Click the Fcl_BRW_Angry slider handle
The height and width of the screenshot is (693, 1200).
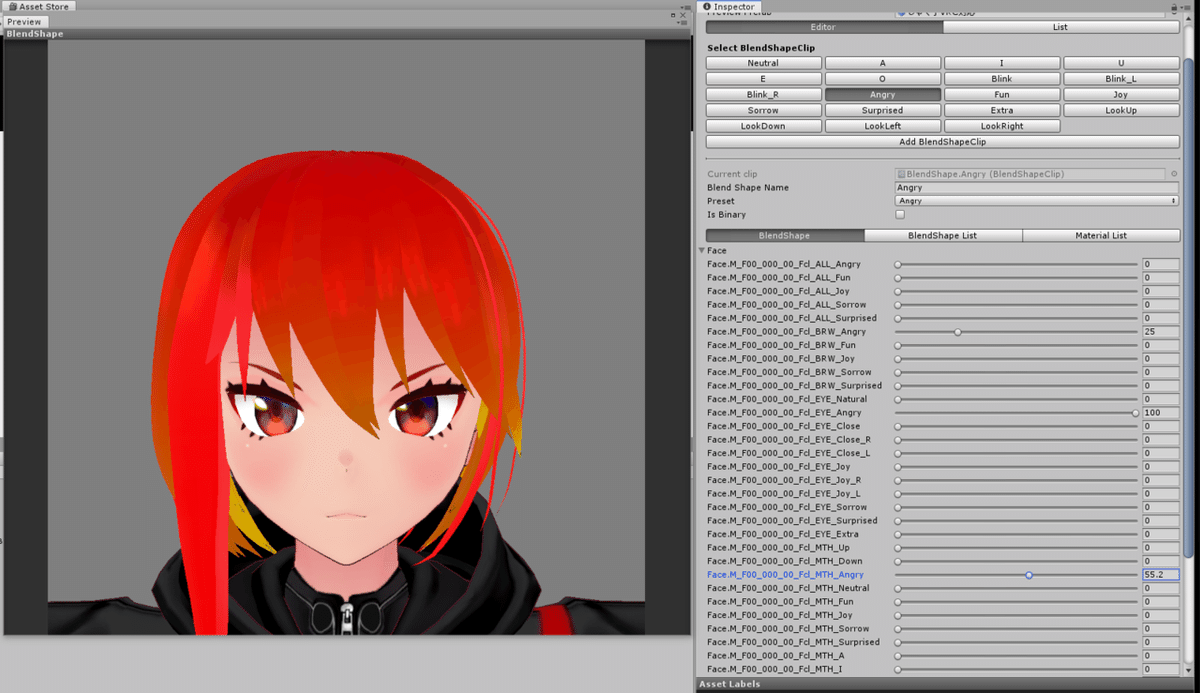pyautogui.click(x=958, y=332)
